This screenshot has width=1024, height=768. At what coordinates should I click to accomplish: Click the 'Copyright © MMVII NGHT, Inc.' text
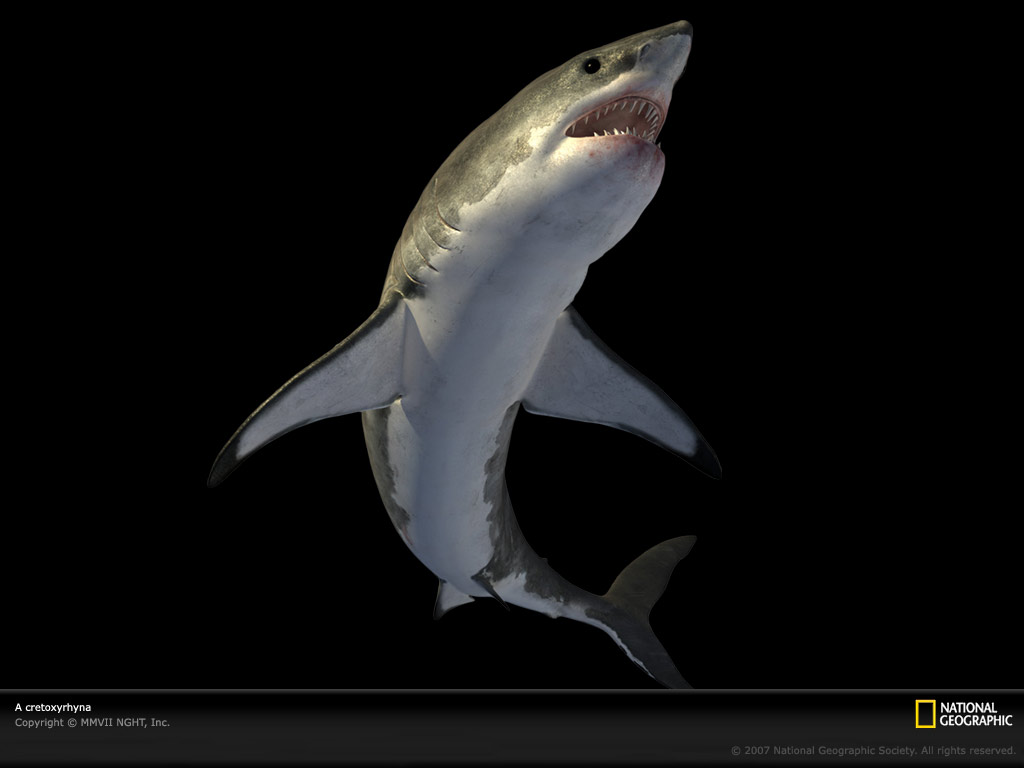click(x=92, y=722)
